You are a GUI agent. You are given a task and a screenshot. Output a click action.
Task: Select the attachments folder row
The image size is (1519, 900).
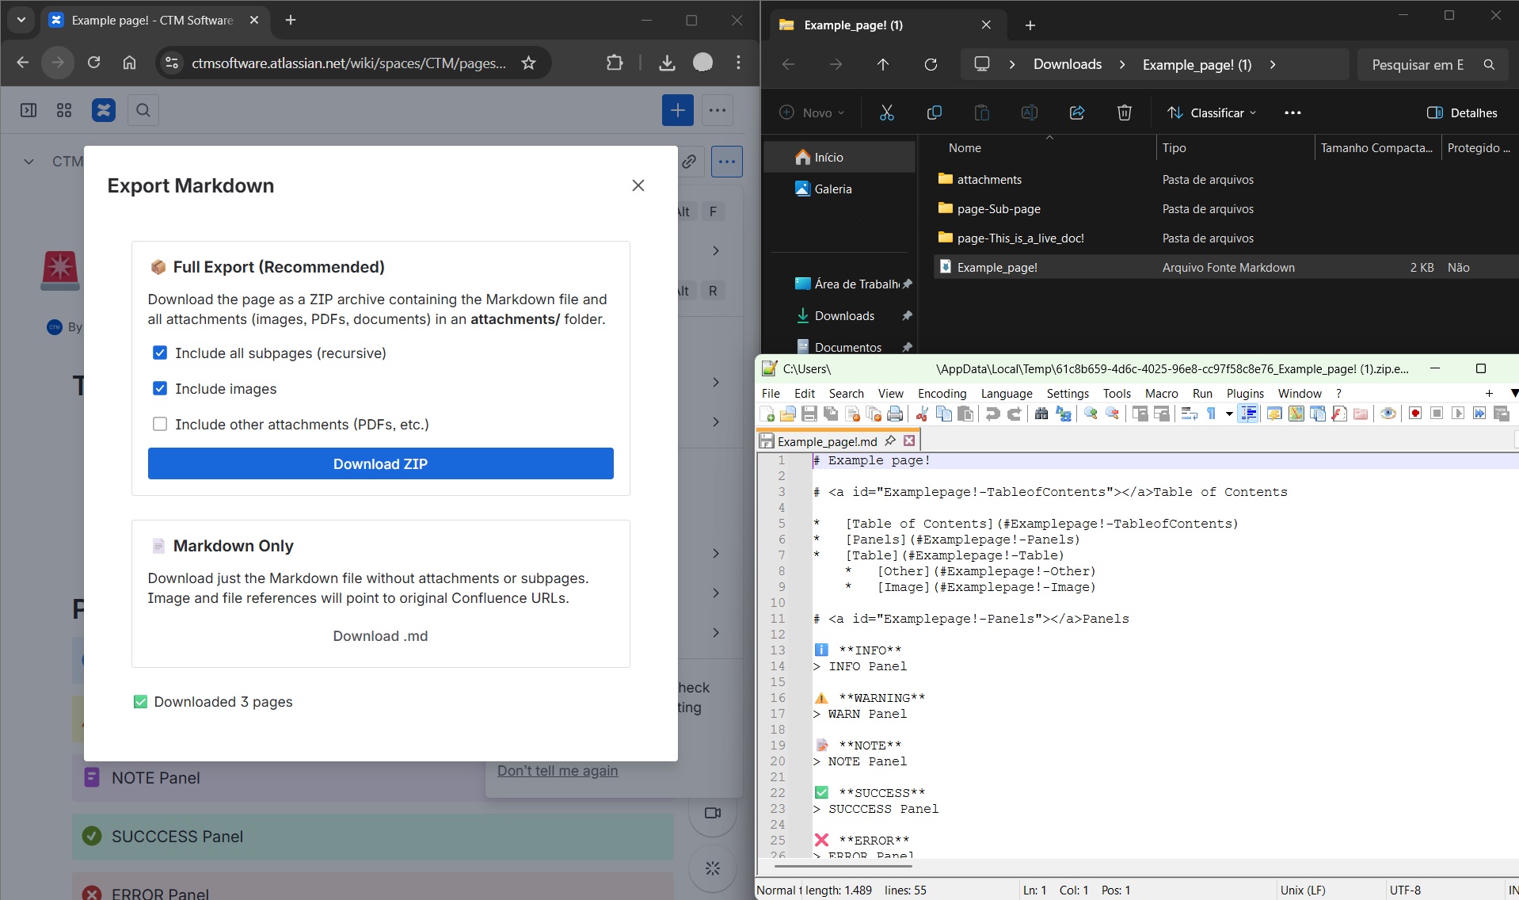tap(1225, 180)
